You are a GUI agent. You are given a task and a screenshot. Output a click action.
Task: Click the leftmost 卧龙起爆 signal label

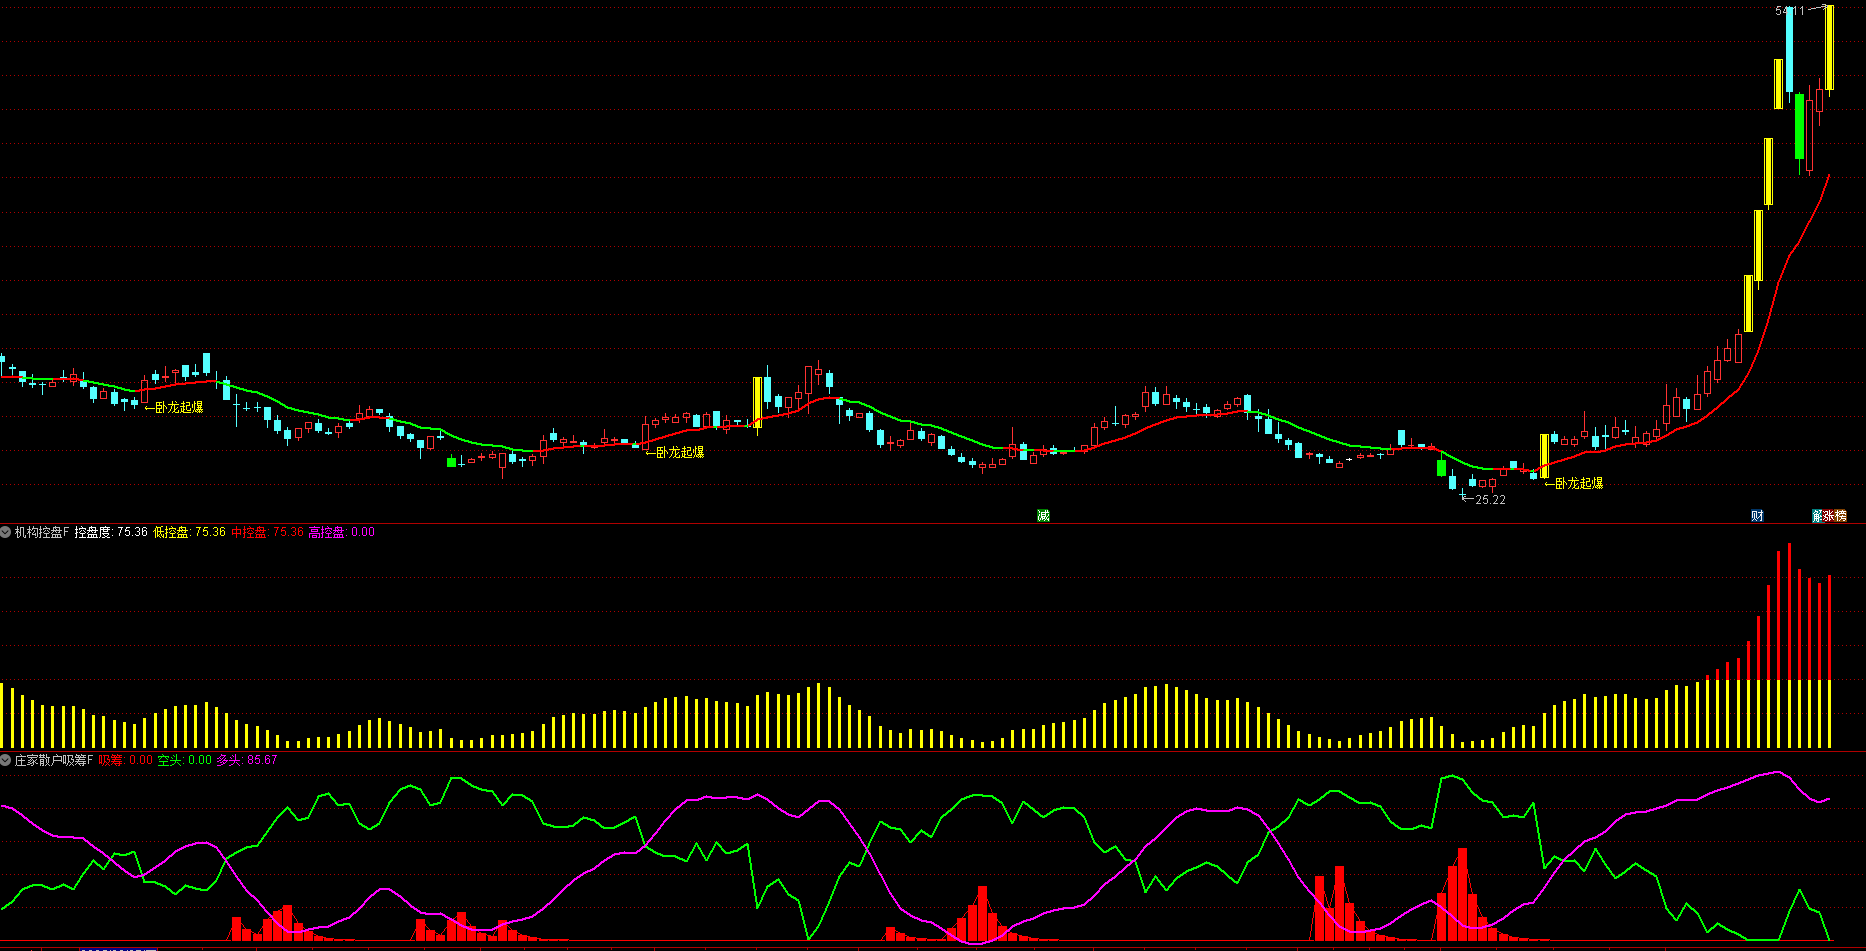click(179, 408)
